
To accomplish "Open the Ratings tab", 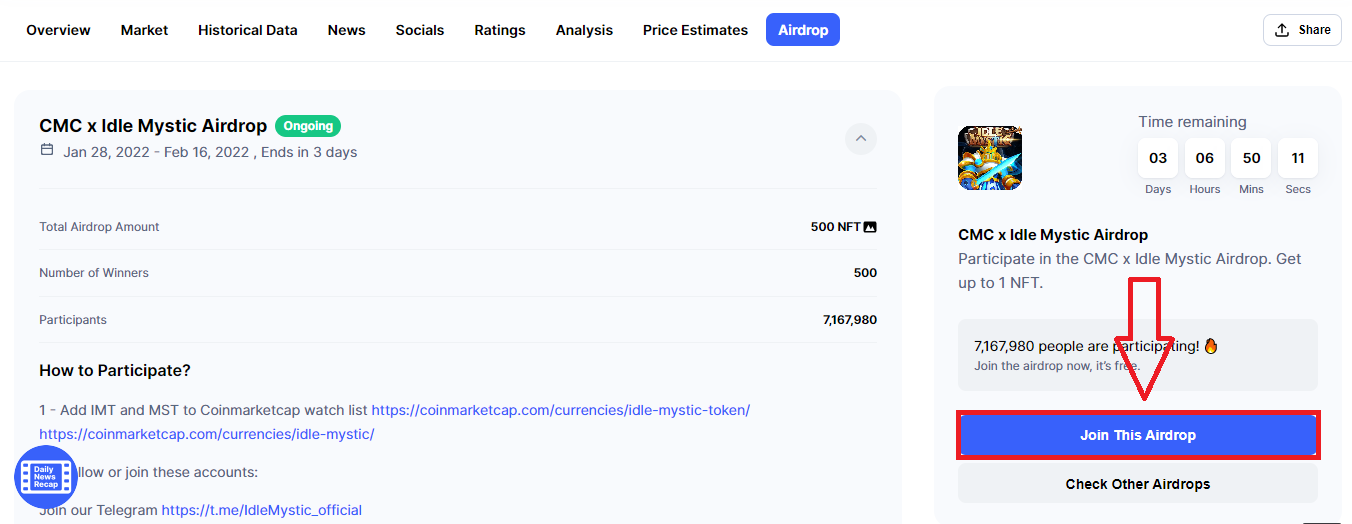I will pyautogui.click(x=500, y=30).
